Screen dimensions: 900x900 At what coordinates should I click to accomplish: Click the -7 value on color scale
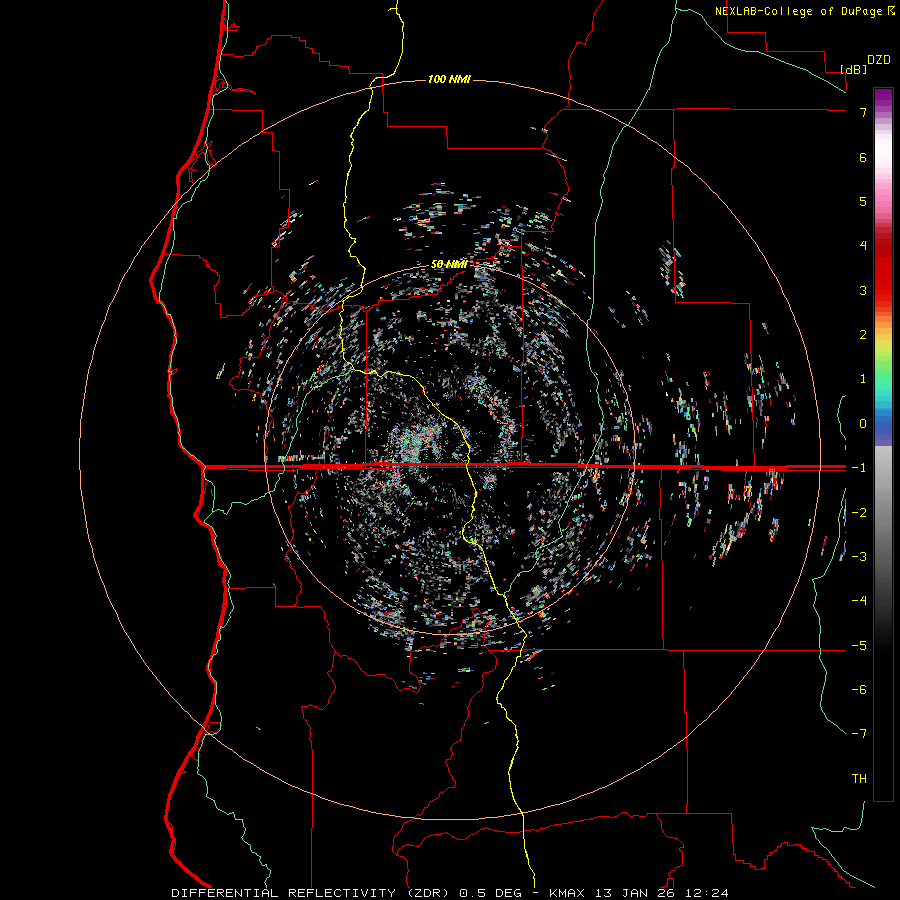859,734
